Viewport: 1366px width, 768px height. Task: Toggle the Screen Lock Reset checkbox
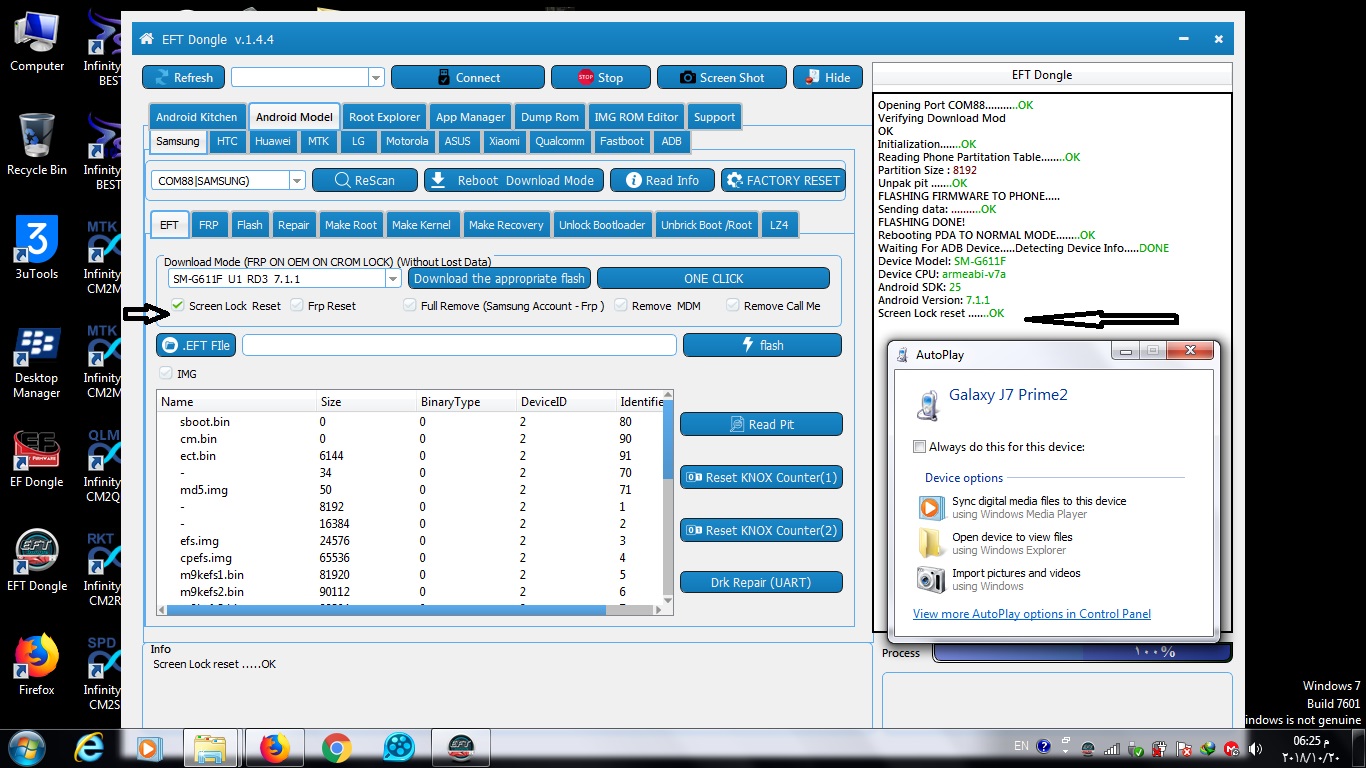(x=177, y=305)
